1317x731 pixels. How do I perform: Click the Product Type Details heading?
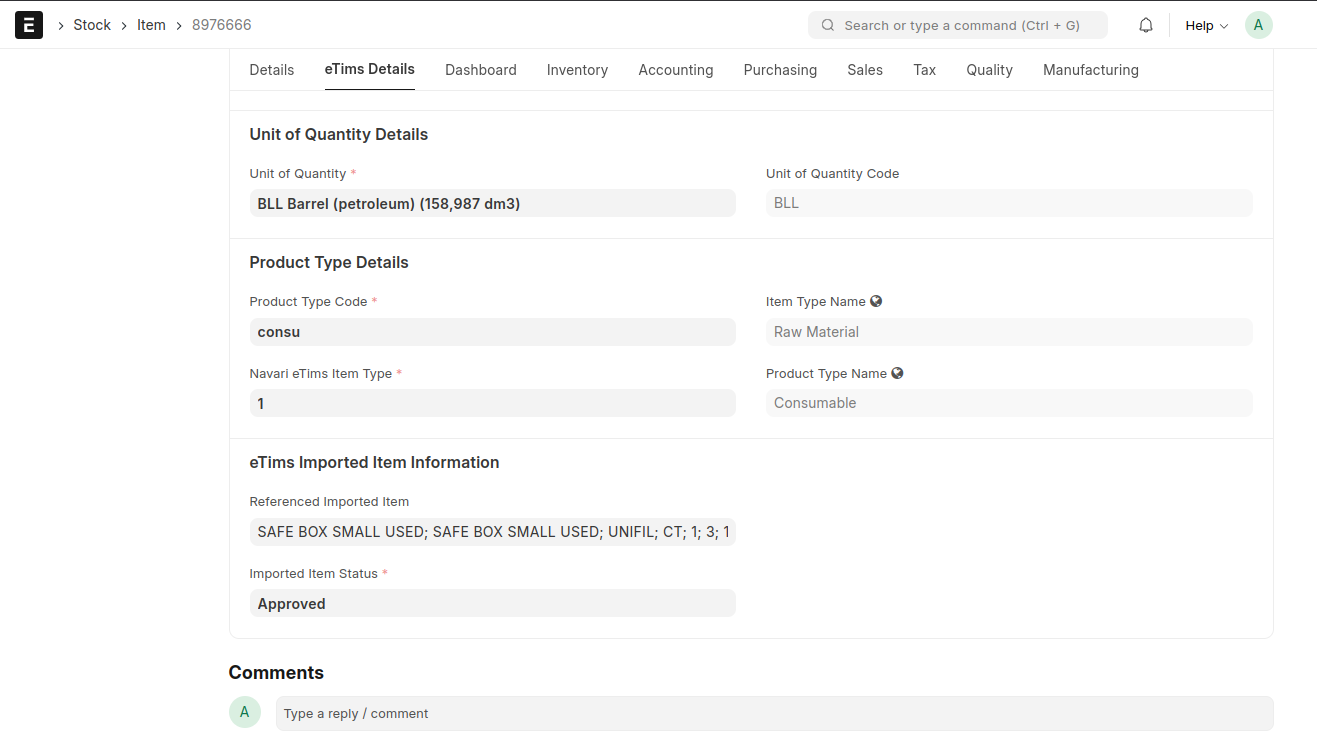pyautogui.click(x=329, y=262)
